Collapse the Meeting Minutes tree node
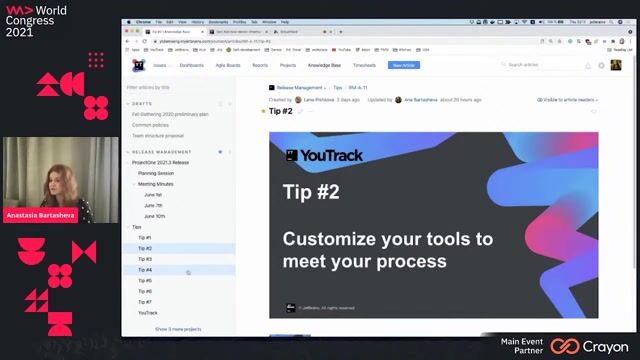The height and width of the screenshot is (360, 640). coord(134,184)
